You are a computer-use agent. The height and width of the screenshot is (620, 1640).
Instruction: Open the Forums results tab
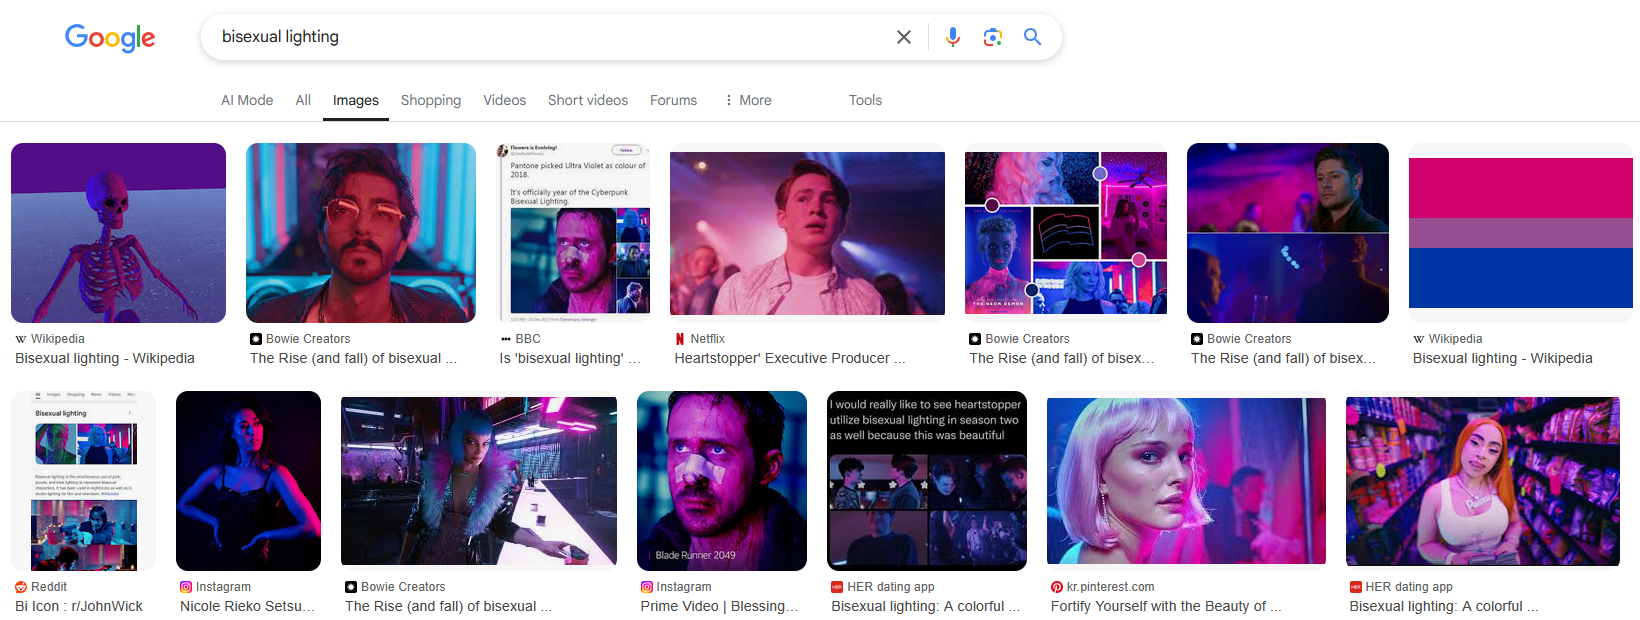click(673, 100)
